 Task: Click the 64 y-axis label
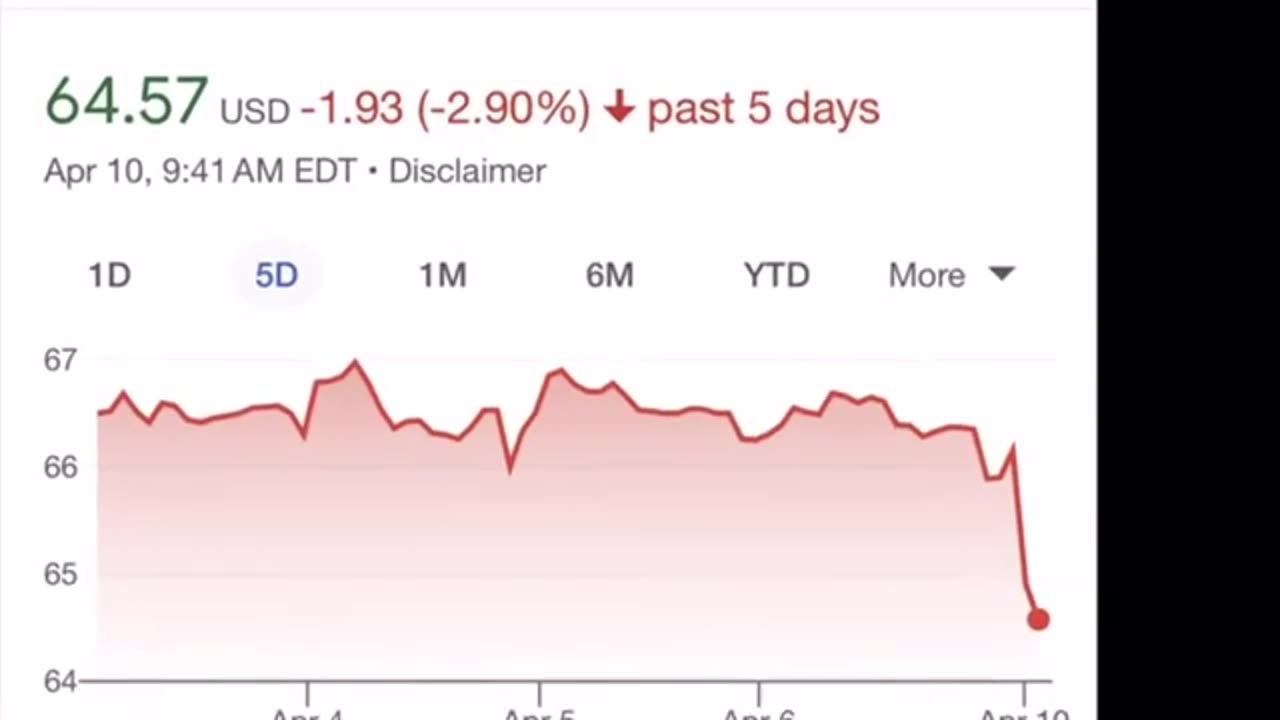pyautogui.click(x=60, y=681)
